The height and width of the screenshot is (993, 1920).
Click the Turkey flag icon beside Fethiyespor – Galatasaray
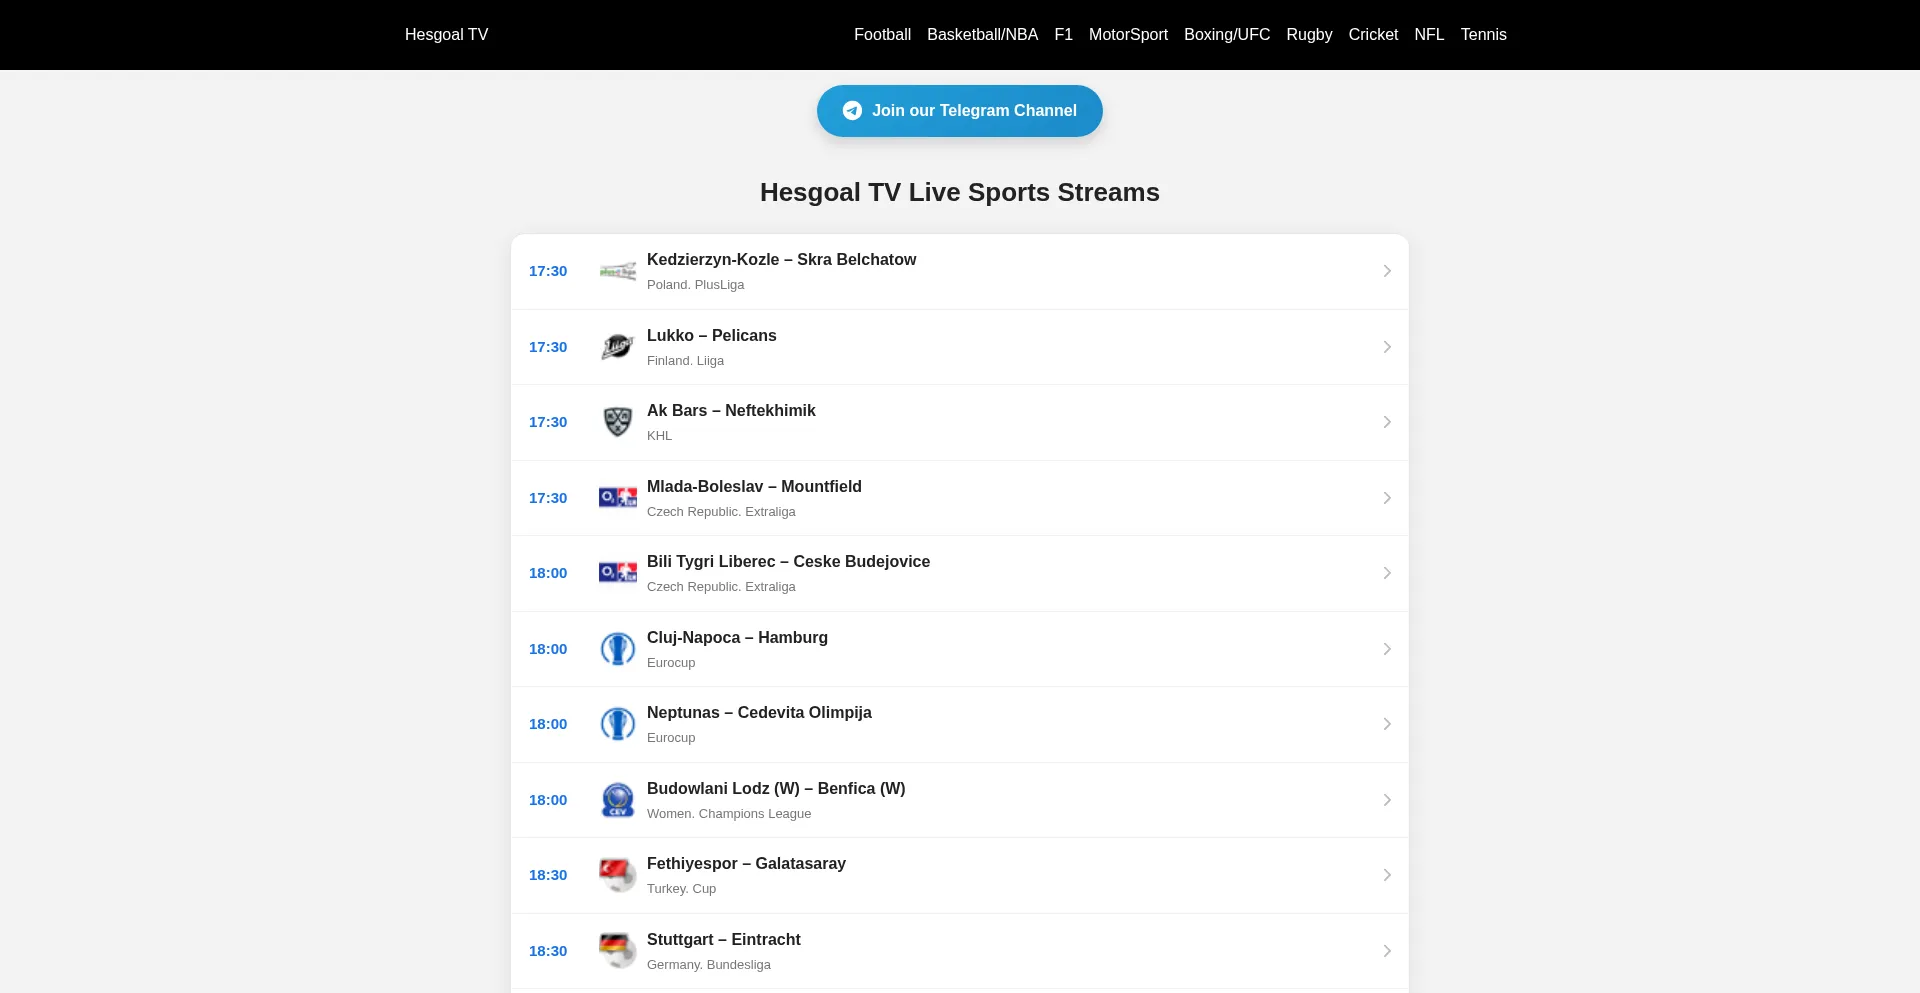tap(617, 875)
